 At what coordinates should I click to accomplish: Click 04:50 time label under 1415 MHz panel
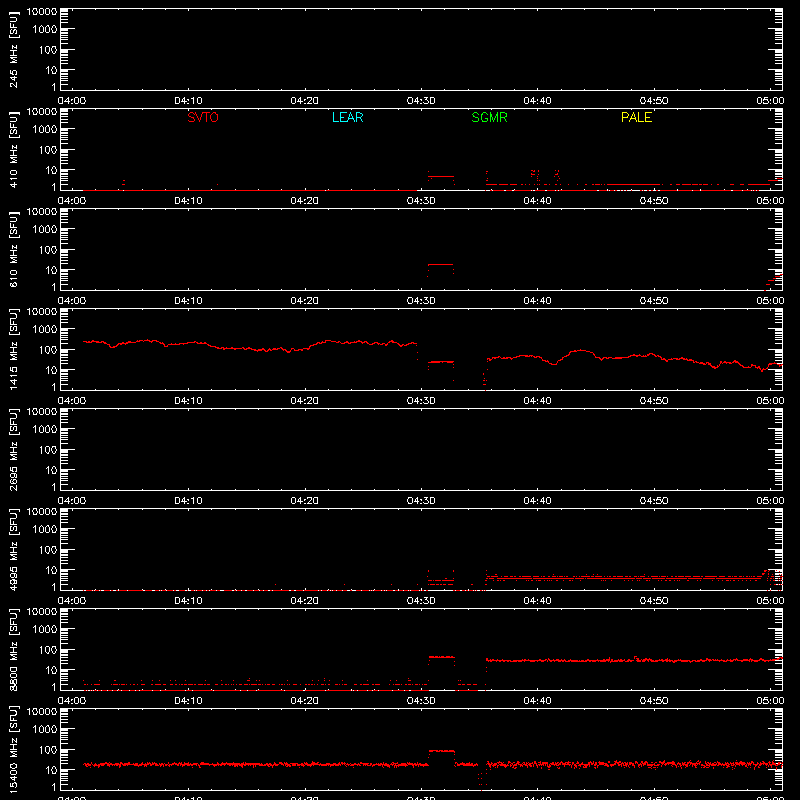[x=654, y=401]
